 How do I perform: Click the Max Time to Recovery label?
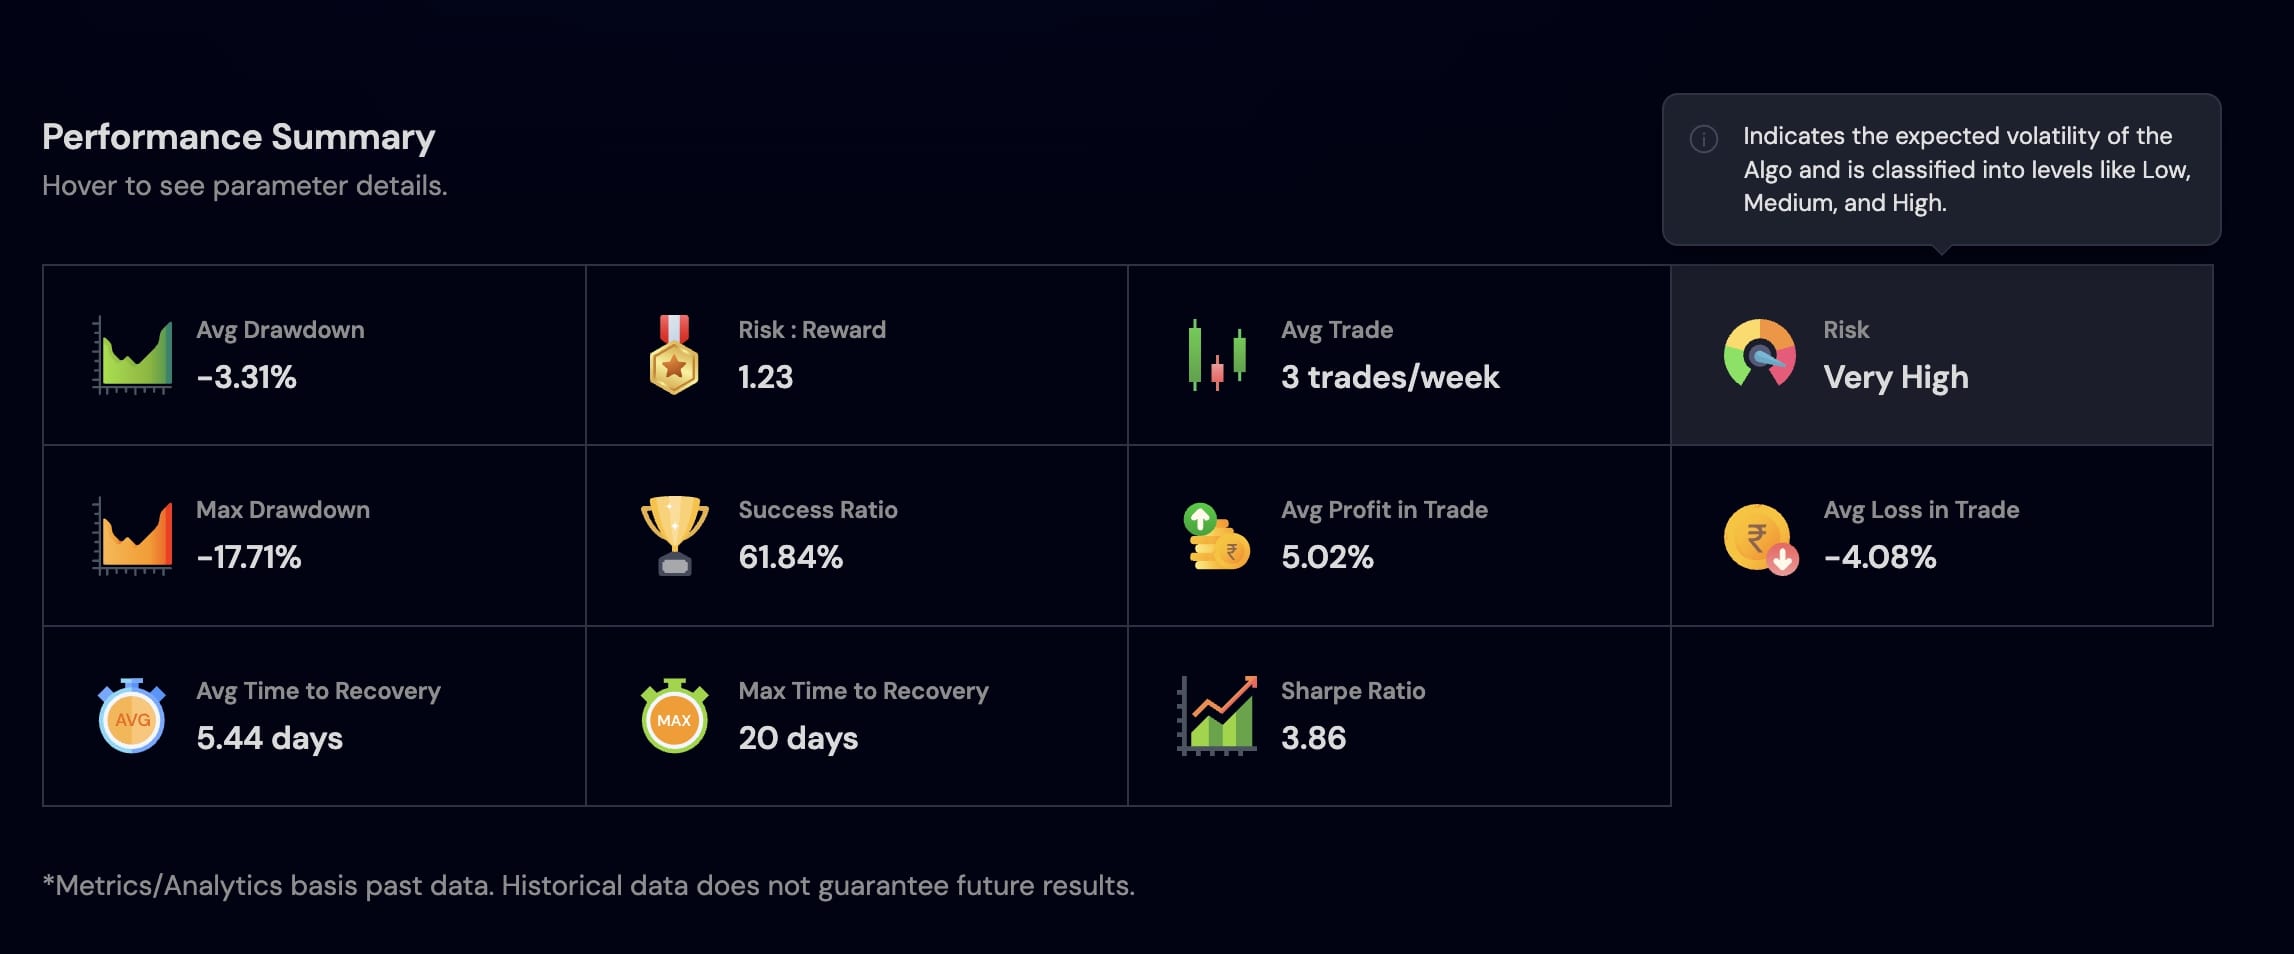(x=863, y=691)
